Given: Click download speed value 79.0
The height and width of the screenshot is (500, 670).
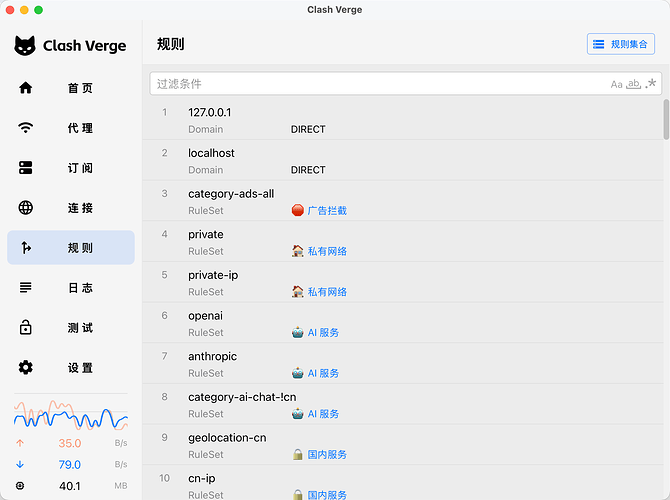Looking at the screenshot, I should (x=70, y=465).
